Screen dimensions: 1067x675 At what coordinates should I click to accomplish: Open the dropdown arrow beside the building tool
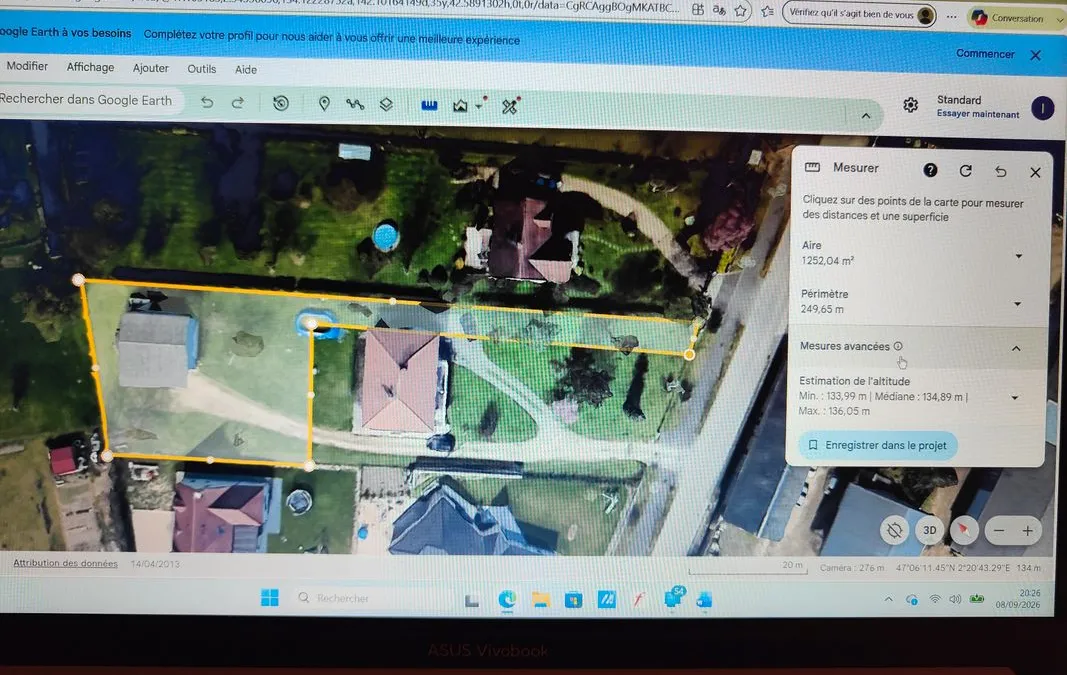479,107
